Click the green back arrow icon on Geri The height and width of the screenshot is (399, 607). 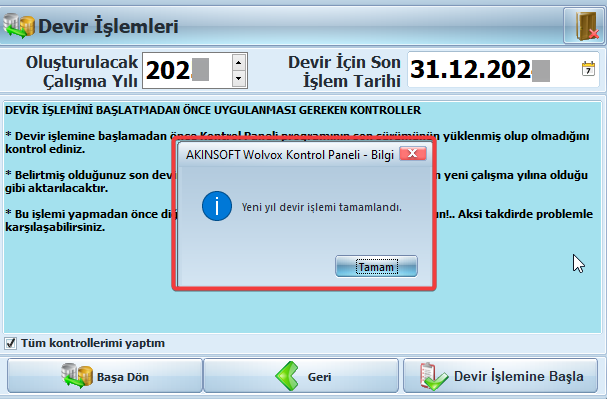coord(287,376)
